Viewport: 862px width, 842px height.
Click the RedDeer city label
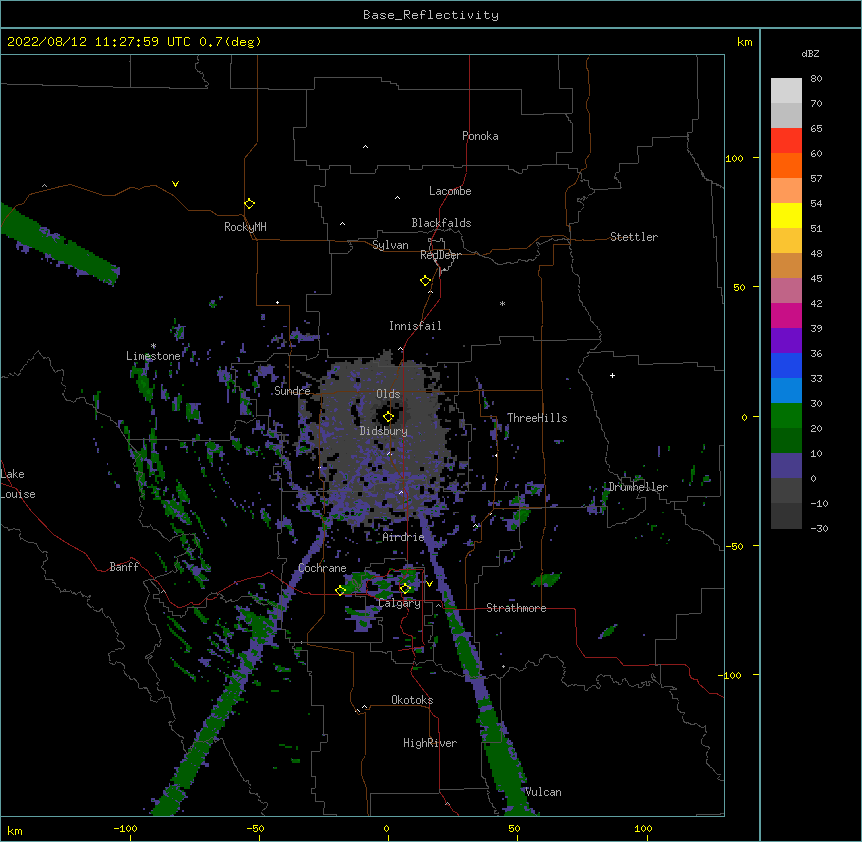click(x=440, y=255)
